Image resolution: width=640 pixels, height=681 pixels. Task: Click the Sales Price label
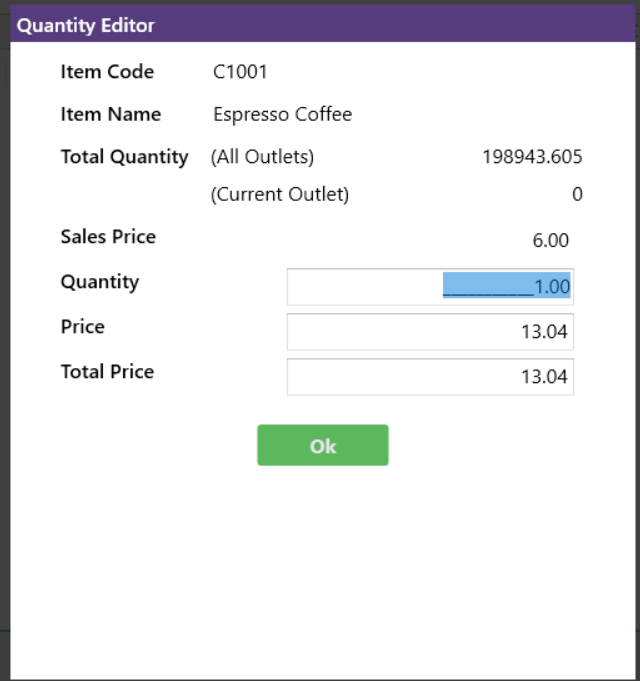click(x=108, y=237)
